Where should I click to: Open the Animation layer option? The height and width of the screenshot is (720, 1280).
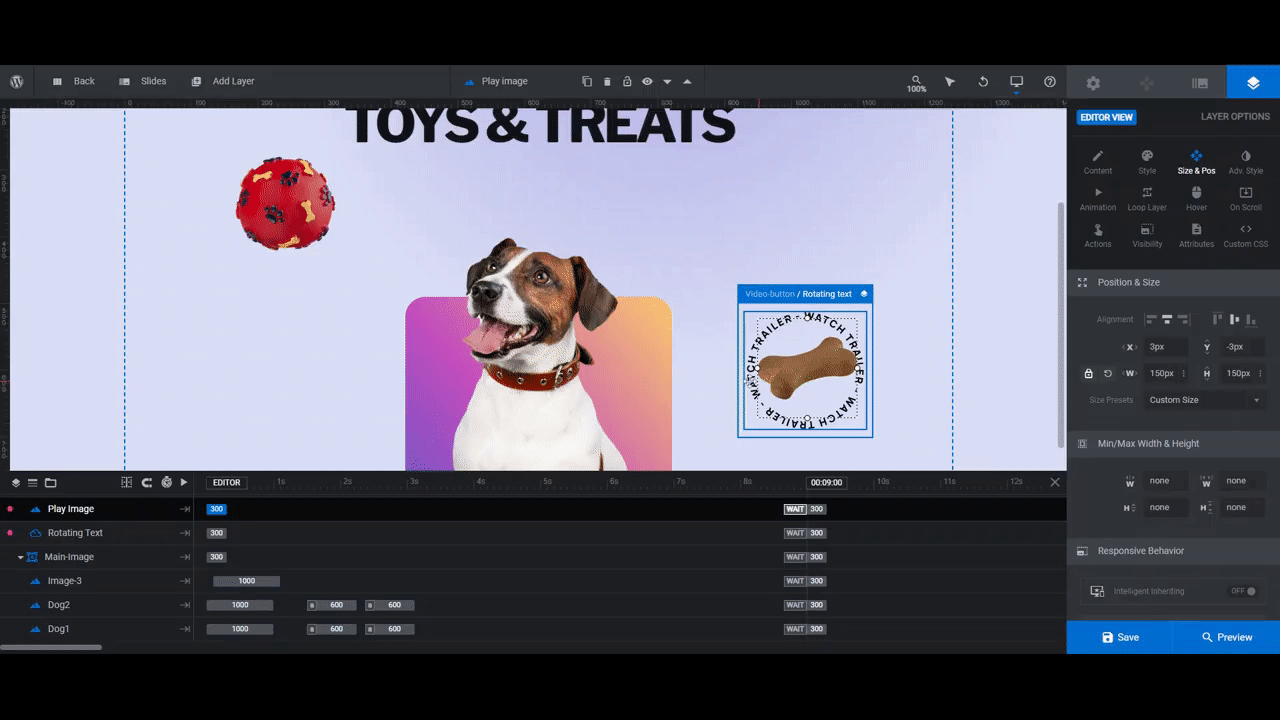tap(1097, 199)
